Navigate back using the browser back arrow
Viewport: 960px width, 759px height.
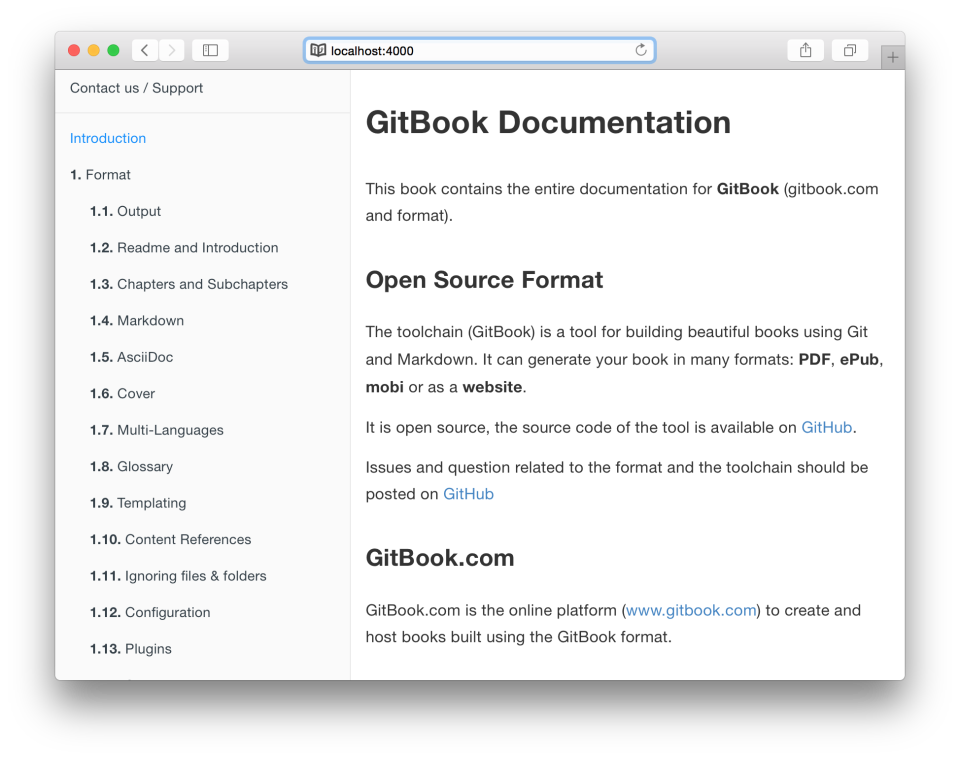pyautogui.click(x=143, y=49)
